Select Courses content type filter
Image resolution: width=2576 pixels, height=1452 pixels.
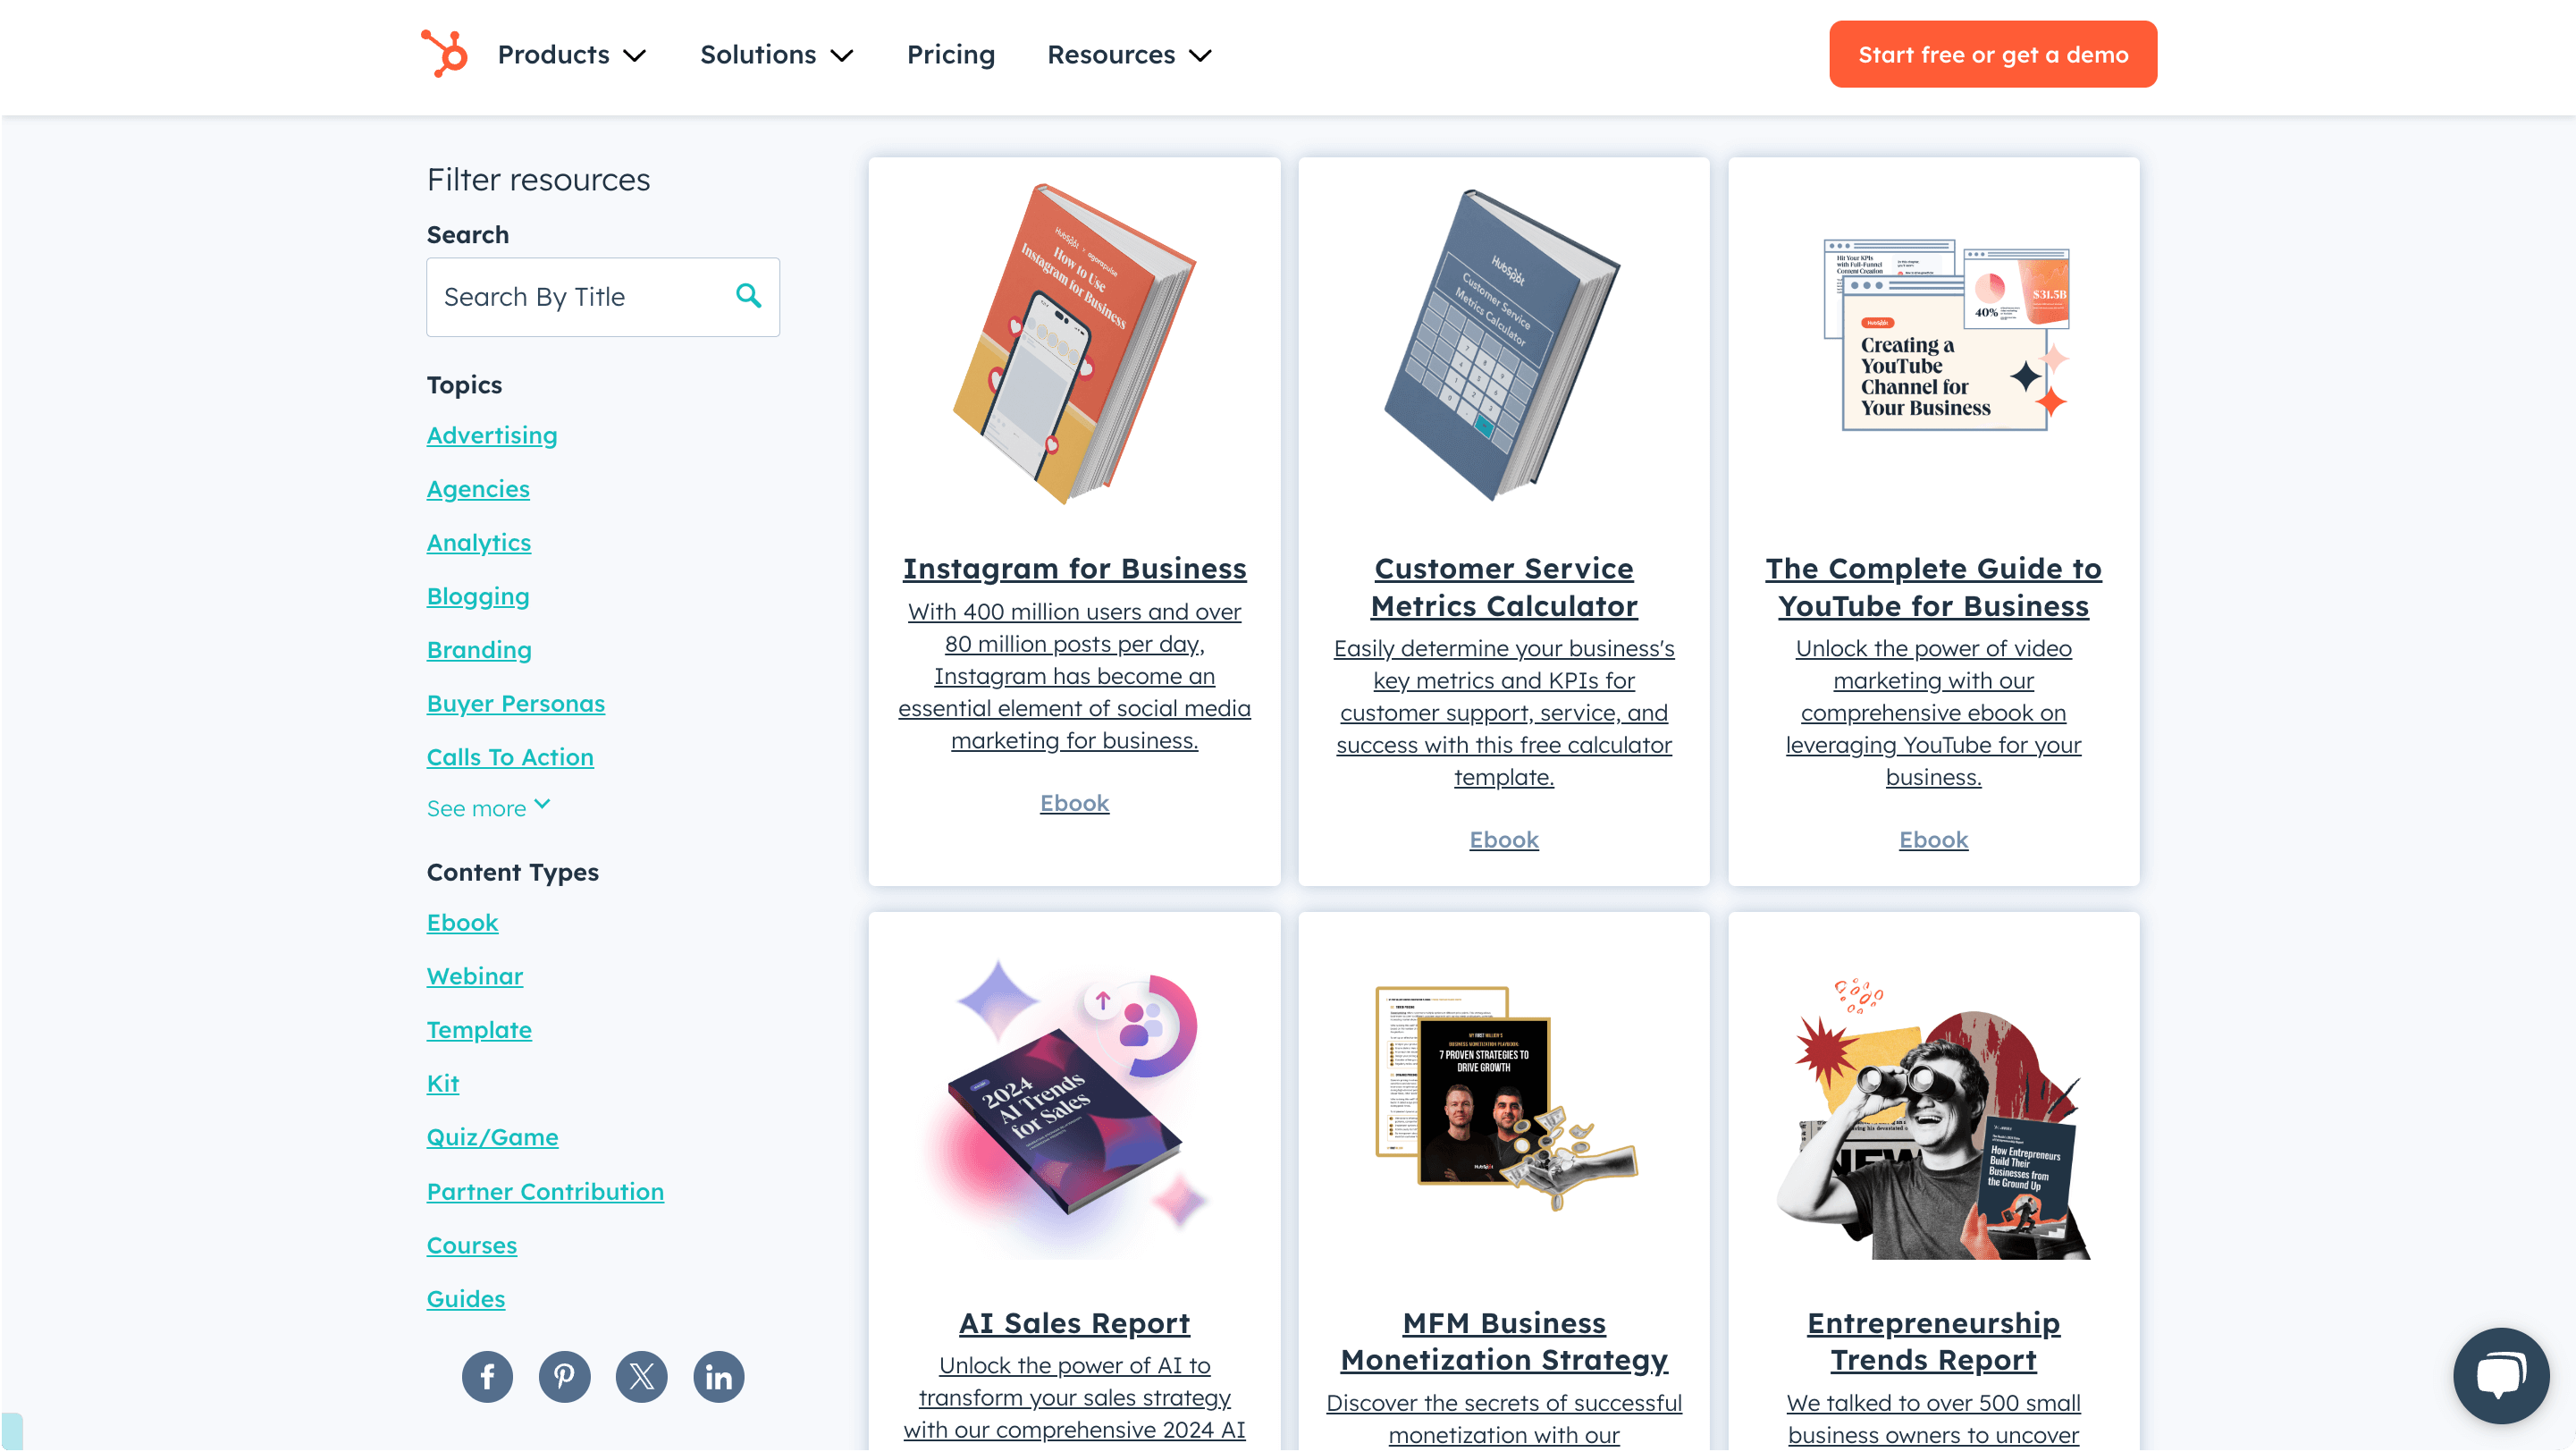tap(472, 1246)
